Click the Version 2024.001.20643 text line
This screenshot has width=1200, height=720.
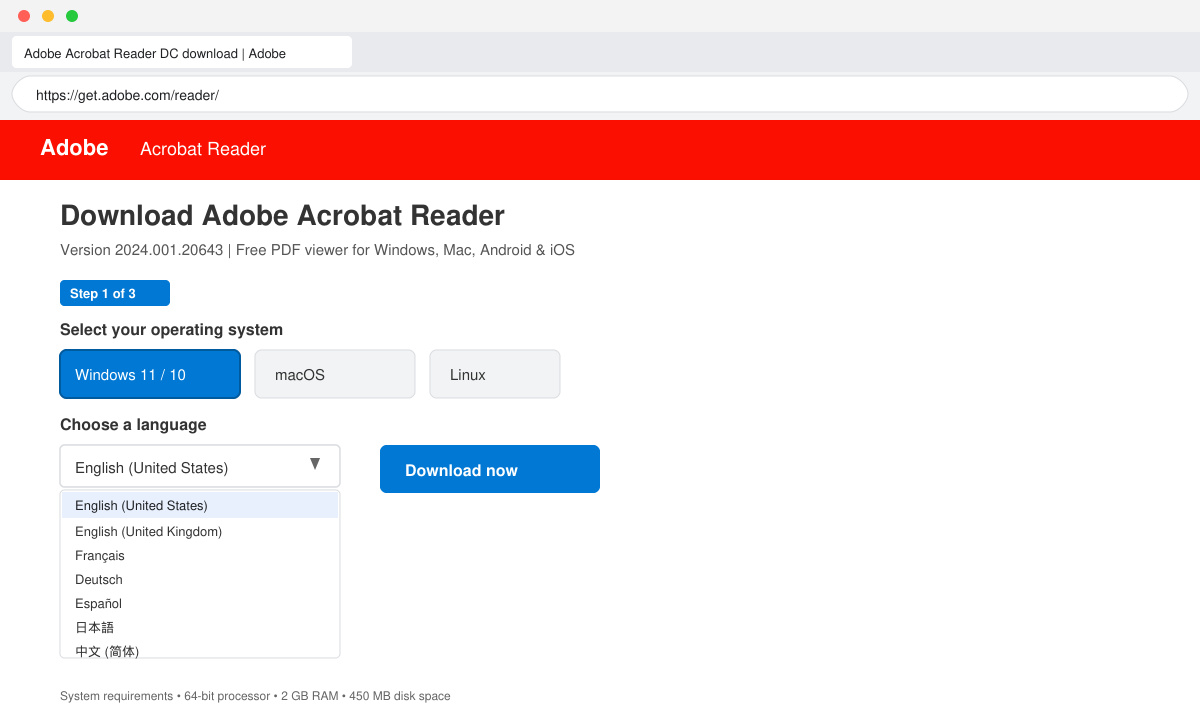(x=317, y=250)
